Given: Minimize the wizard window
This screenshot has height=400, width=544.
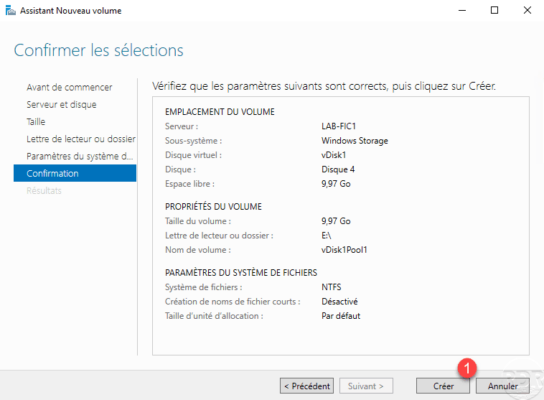Looking at the screenshot, I should (x=462, y=10).
